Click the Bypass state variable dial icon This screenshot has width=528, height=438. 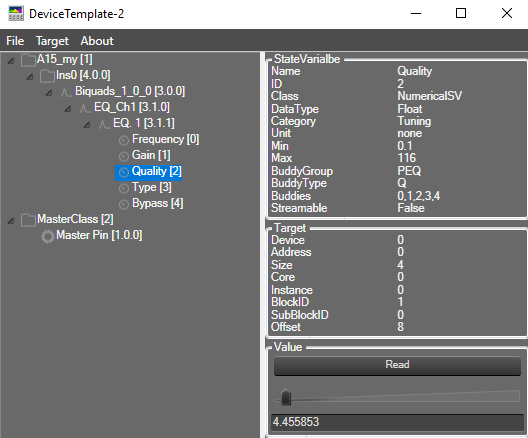click(124, 204)
